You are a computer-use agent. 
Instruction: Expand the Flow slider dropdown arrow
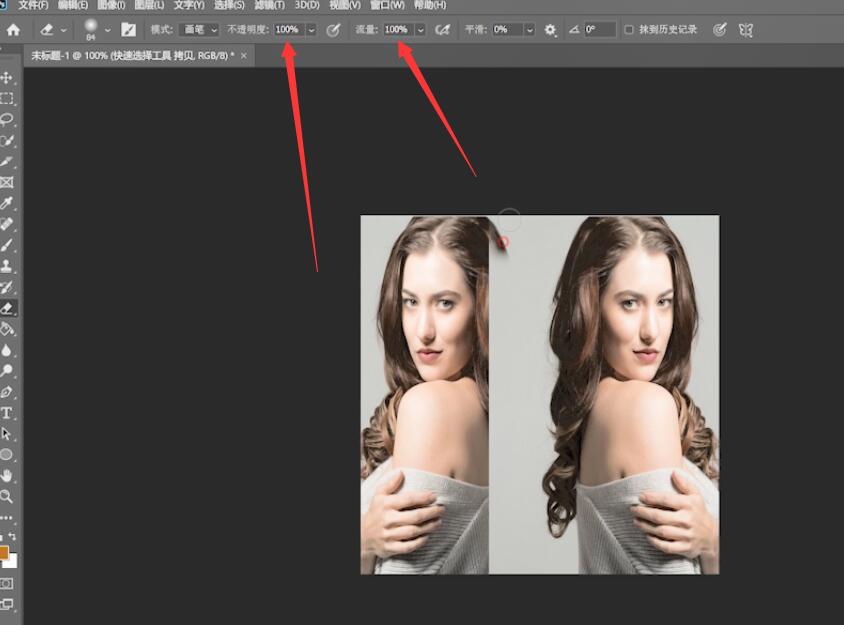[420, 30]
